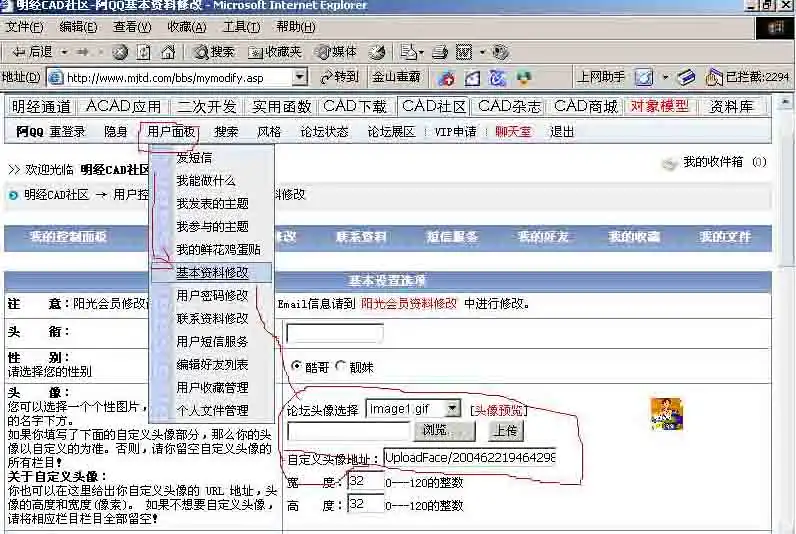Open the 查看(V) menu
This screenshot has width=796, height=534.
point(132,26)
